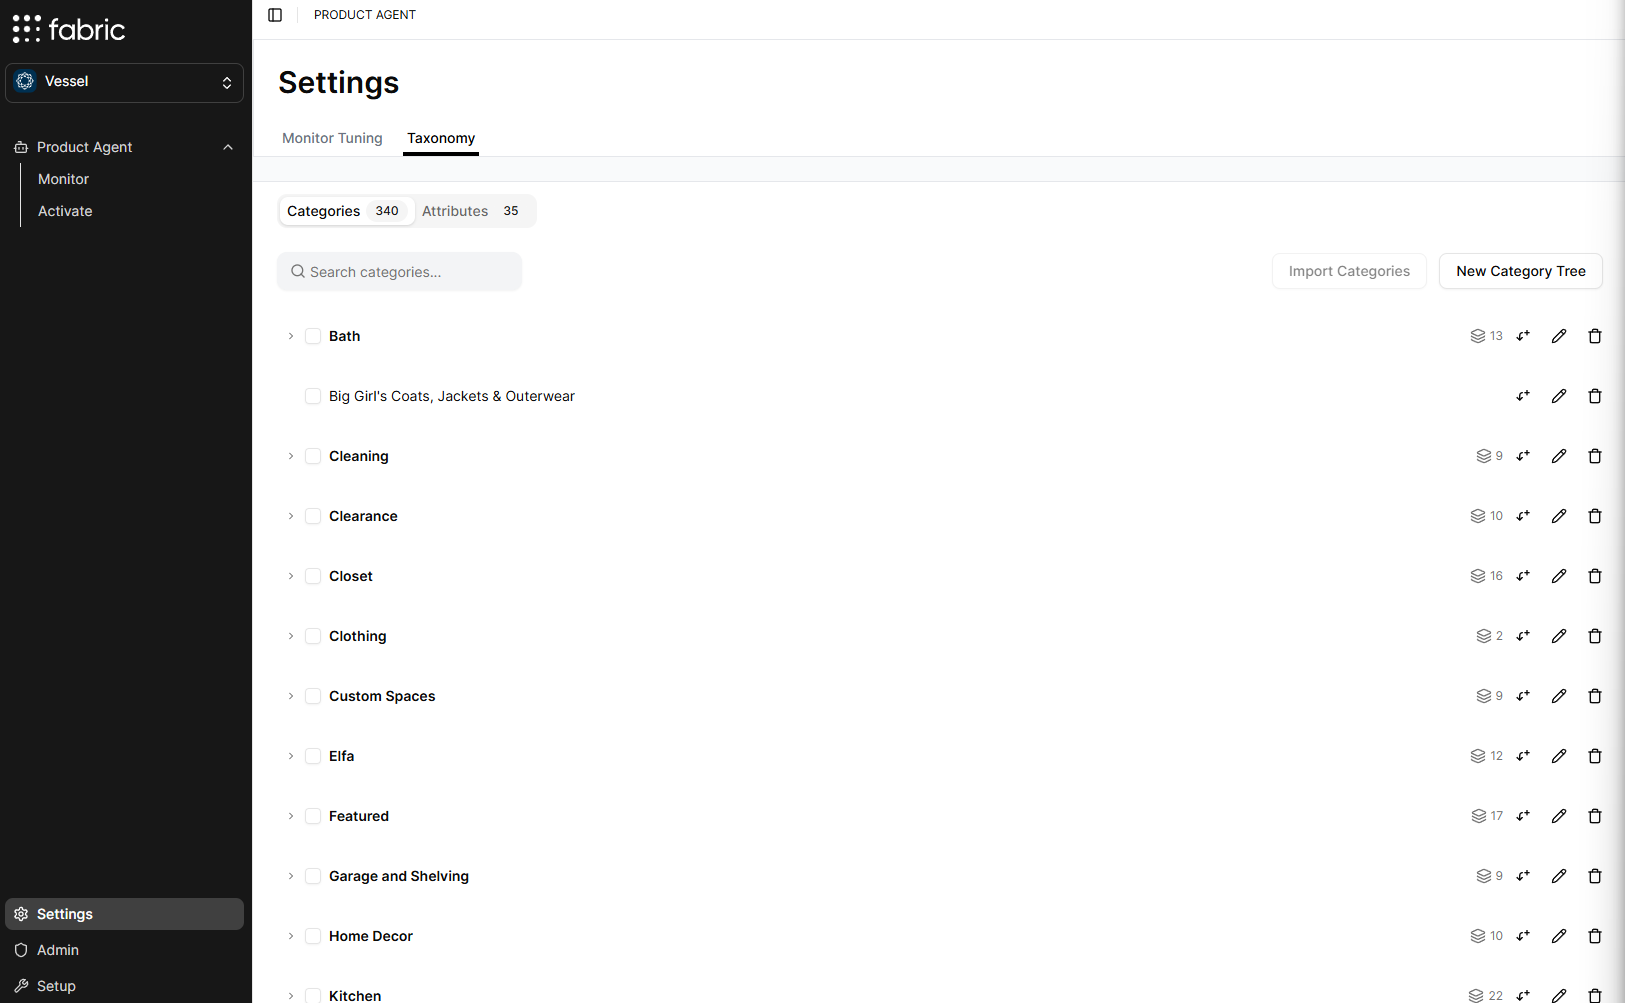
Task: Expand the Bath category tree
Action: [291, 336]
